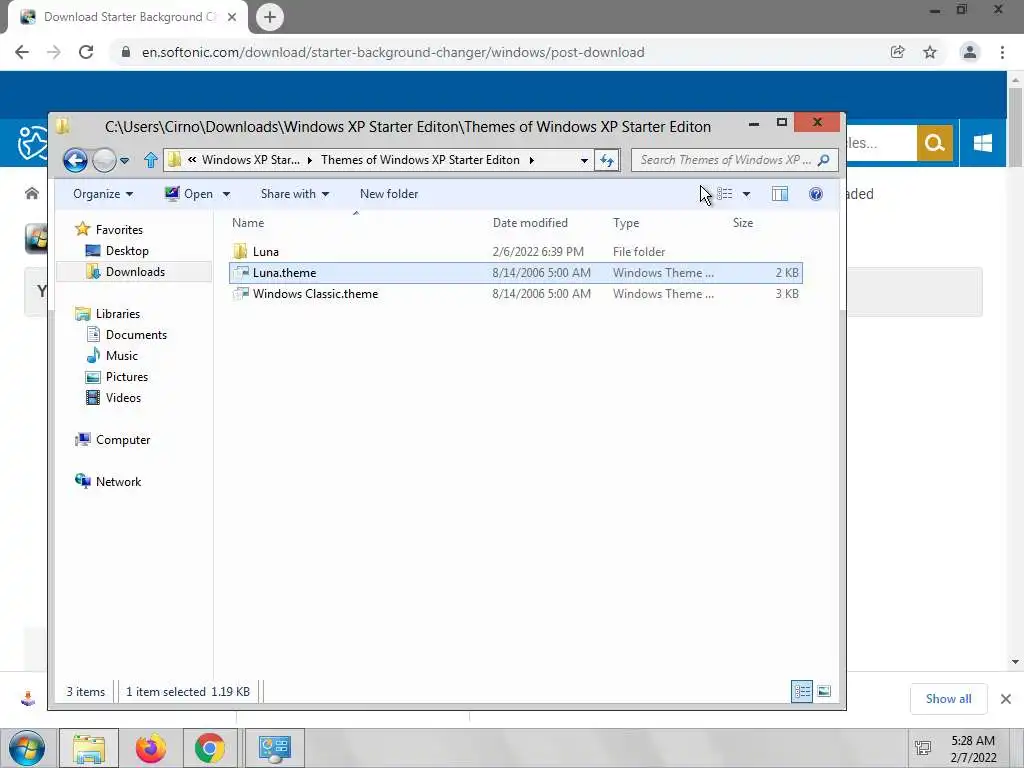The height and width of the screenshot is (768, 1024).
Task: Go back in Explorer window
Action: point(75,160)
